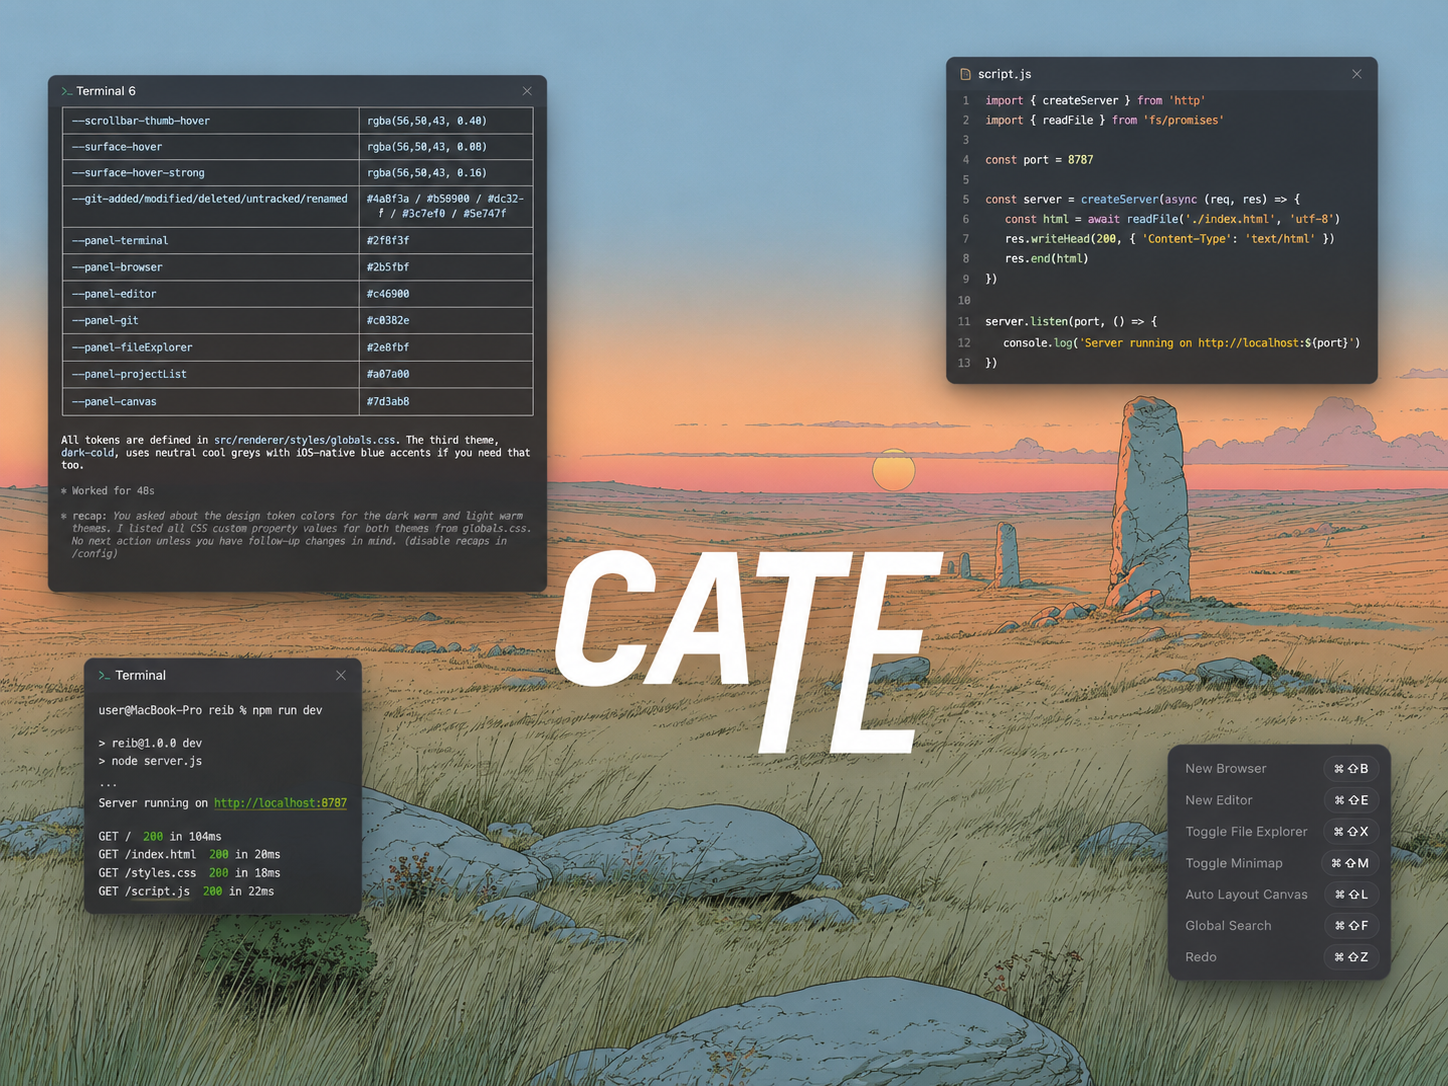The height and width of the screenshot is (1086, 1448).
Task: Click the --panel-browser token cell
Action: [x=210, y=267]
